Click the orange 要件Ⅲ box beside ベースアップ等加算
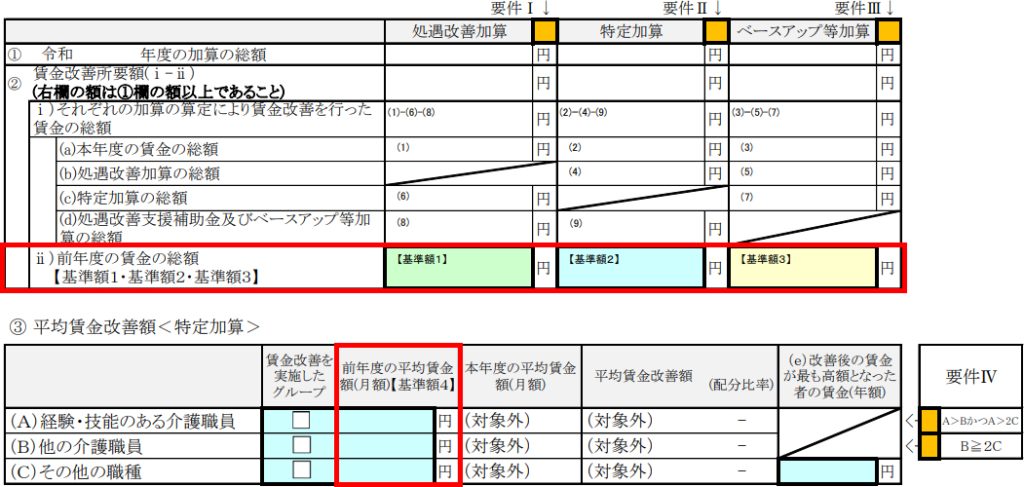The width and height of the screenshot is (1024, 487). [x=889, y=32]
